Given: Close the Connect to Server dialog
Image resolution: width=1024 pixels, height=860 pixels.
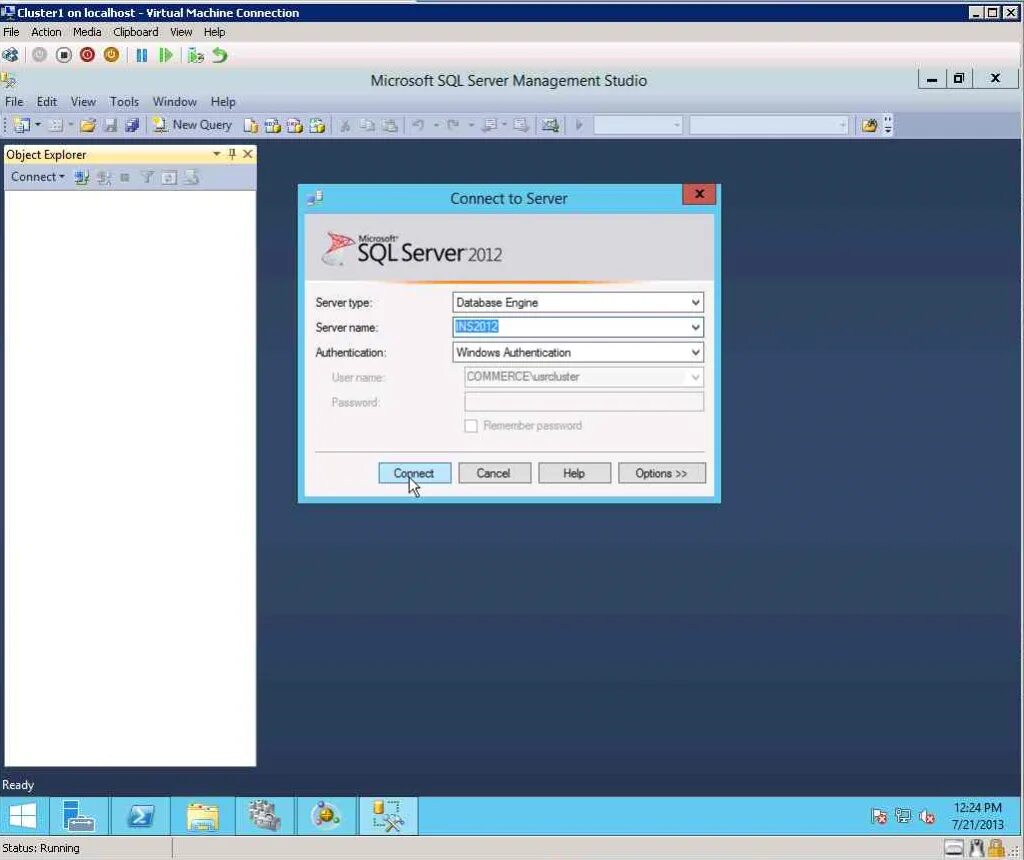Looking at the screenshot, I should (x=699, y=194).
